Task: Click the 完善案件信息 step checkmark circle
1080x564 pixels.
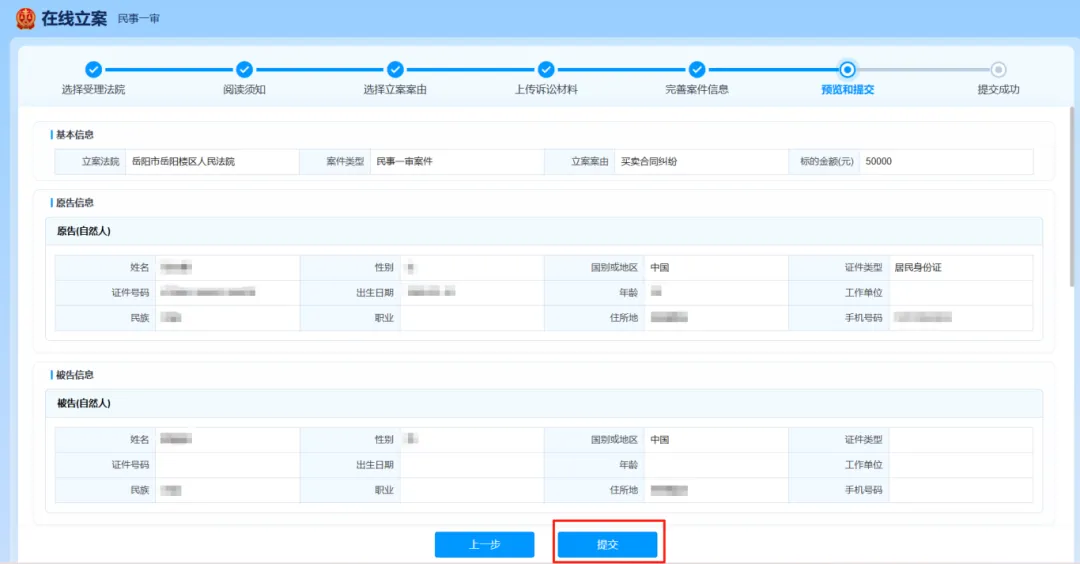Action: point(696,70)
